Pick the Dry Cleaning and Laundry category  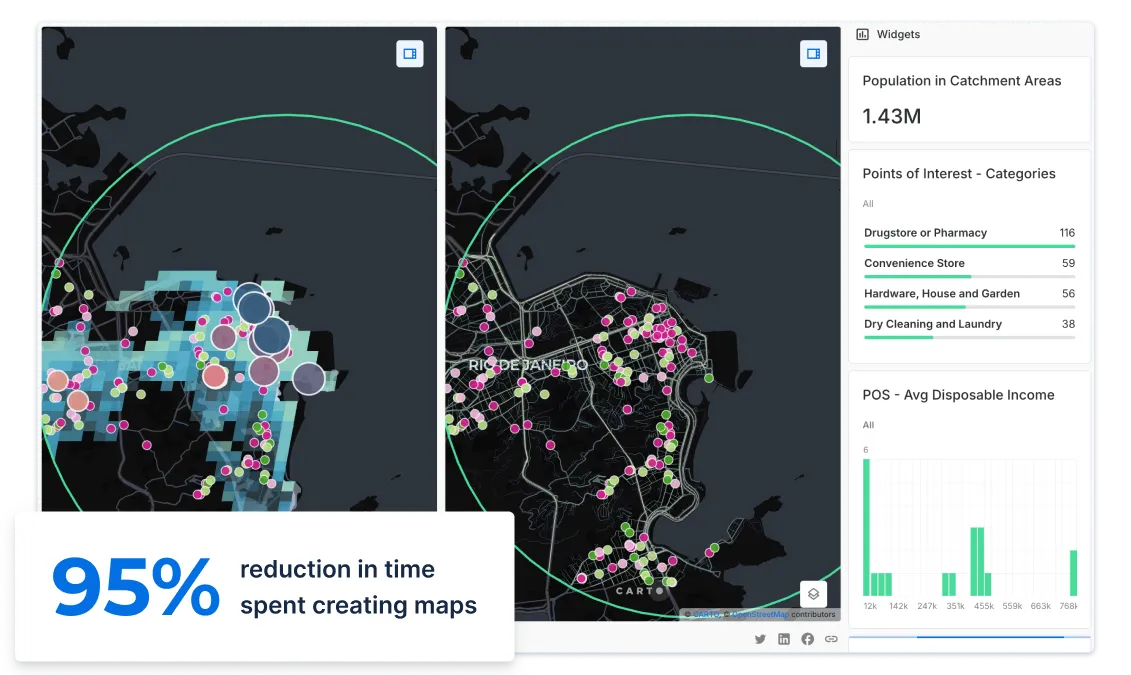932,324
